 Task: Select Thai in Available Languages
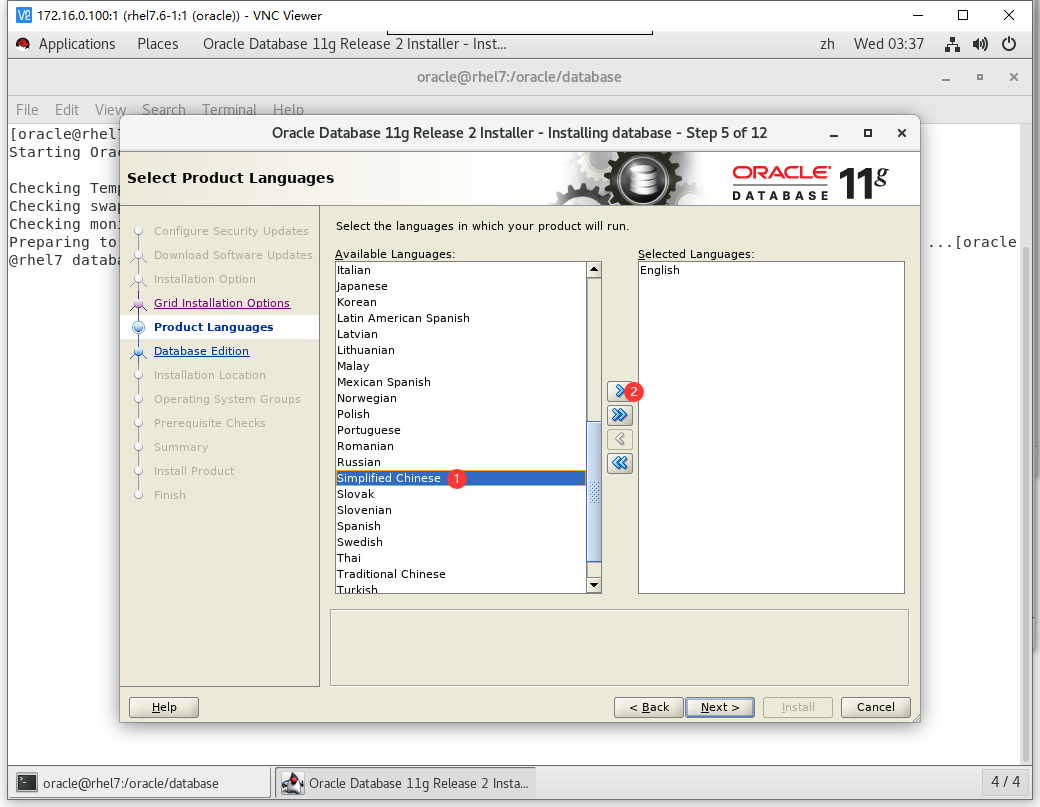pyautogui.click(x=460, y=558)
